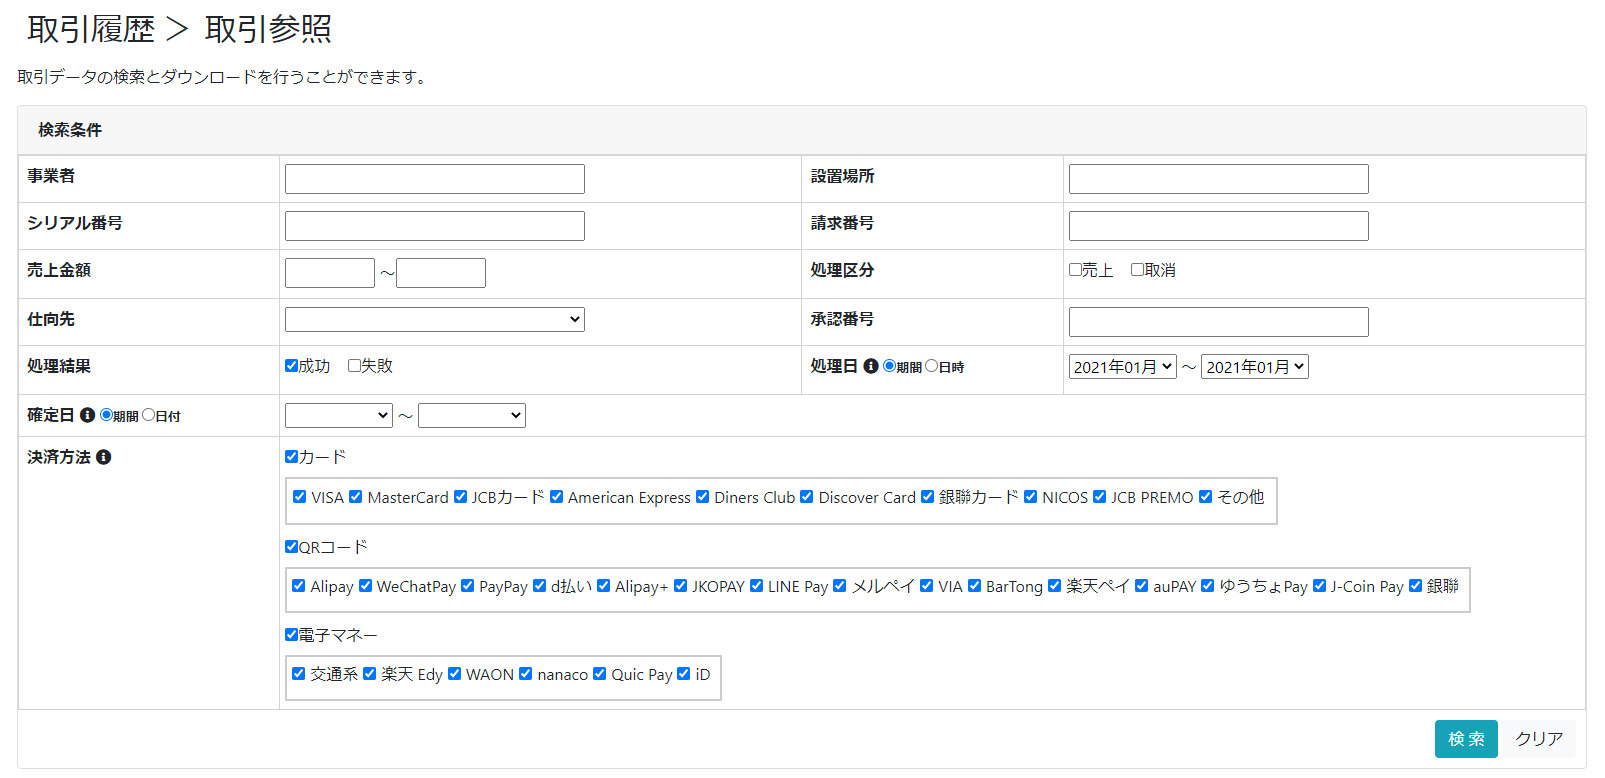Click the 取引履歴 breadcrumb text

91,30
